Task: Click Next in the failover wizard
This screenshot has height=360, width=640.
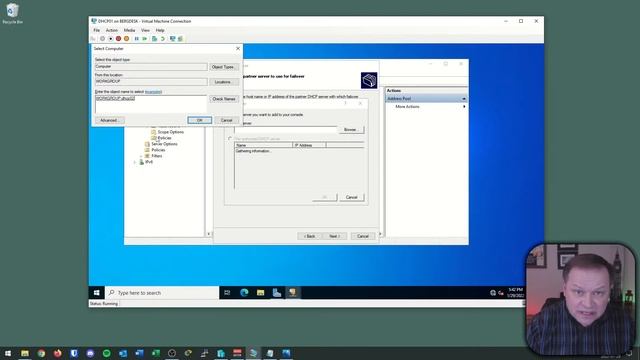Action: coord(335,236)
